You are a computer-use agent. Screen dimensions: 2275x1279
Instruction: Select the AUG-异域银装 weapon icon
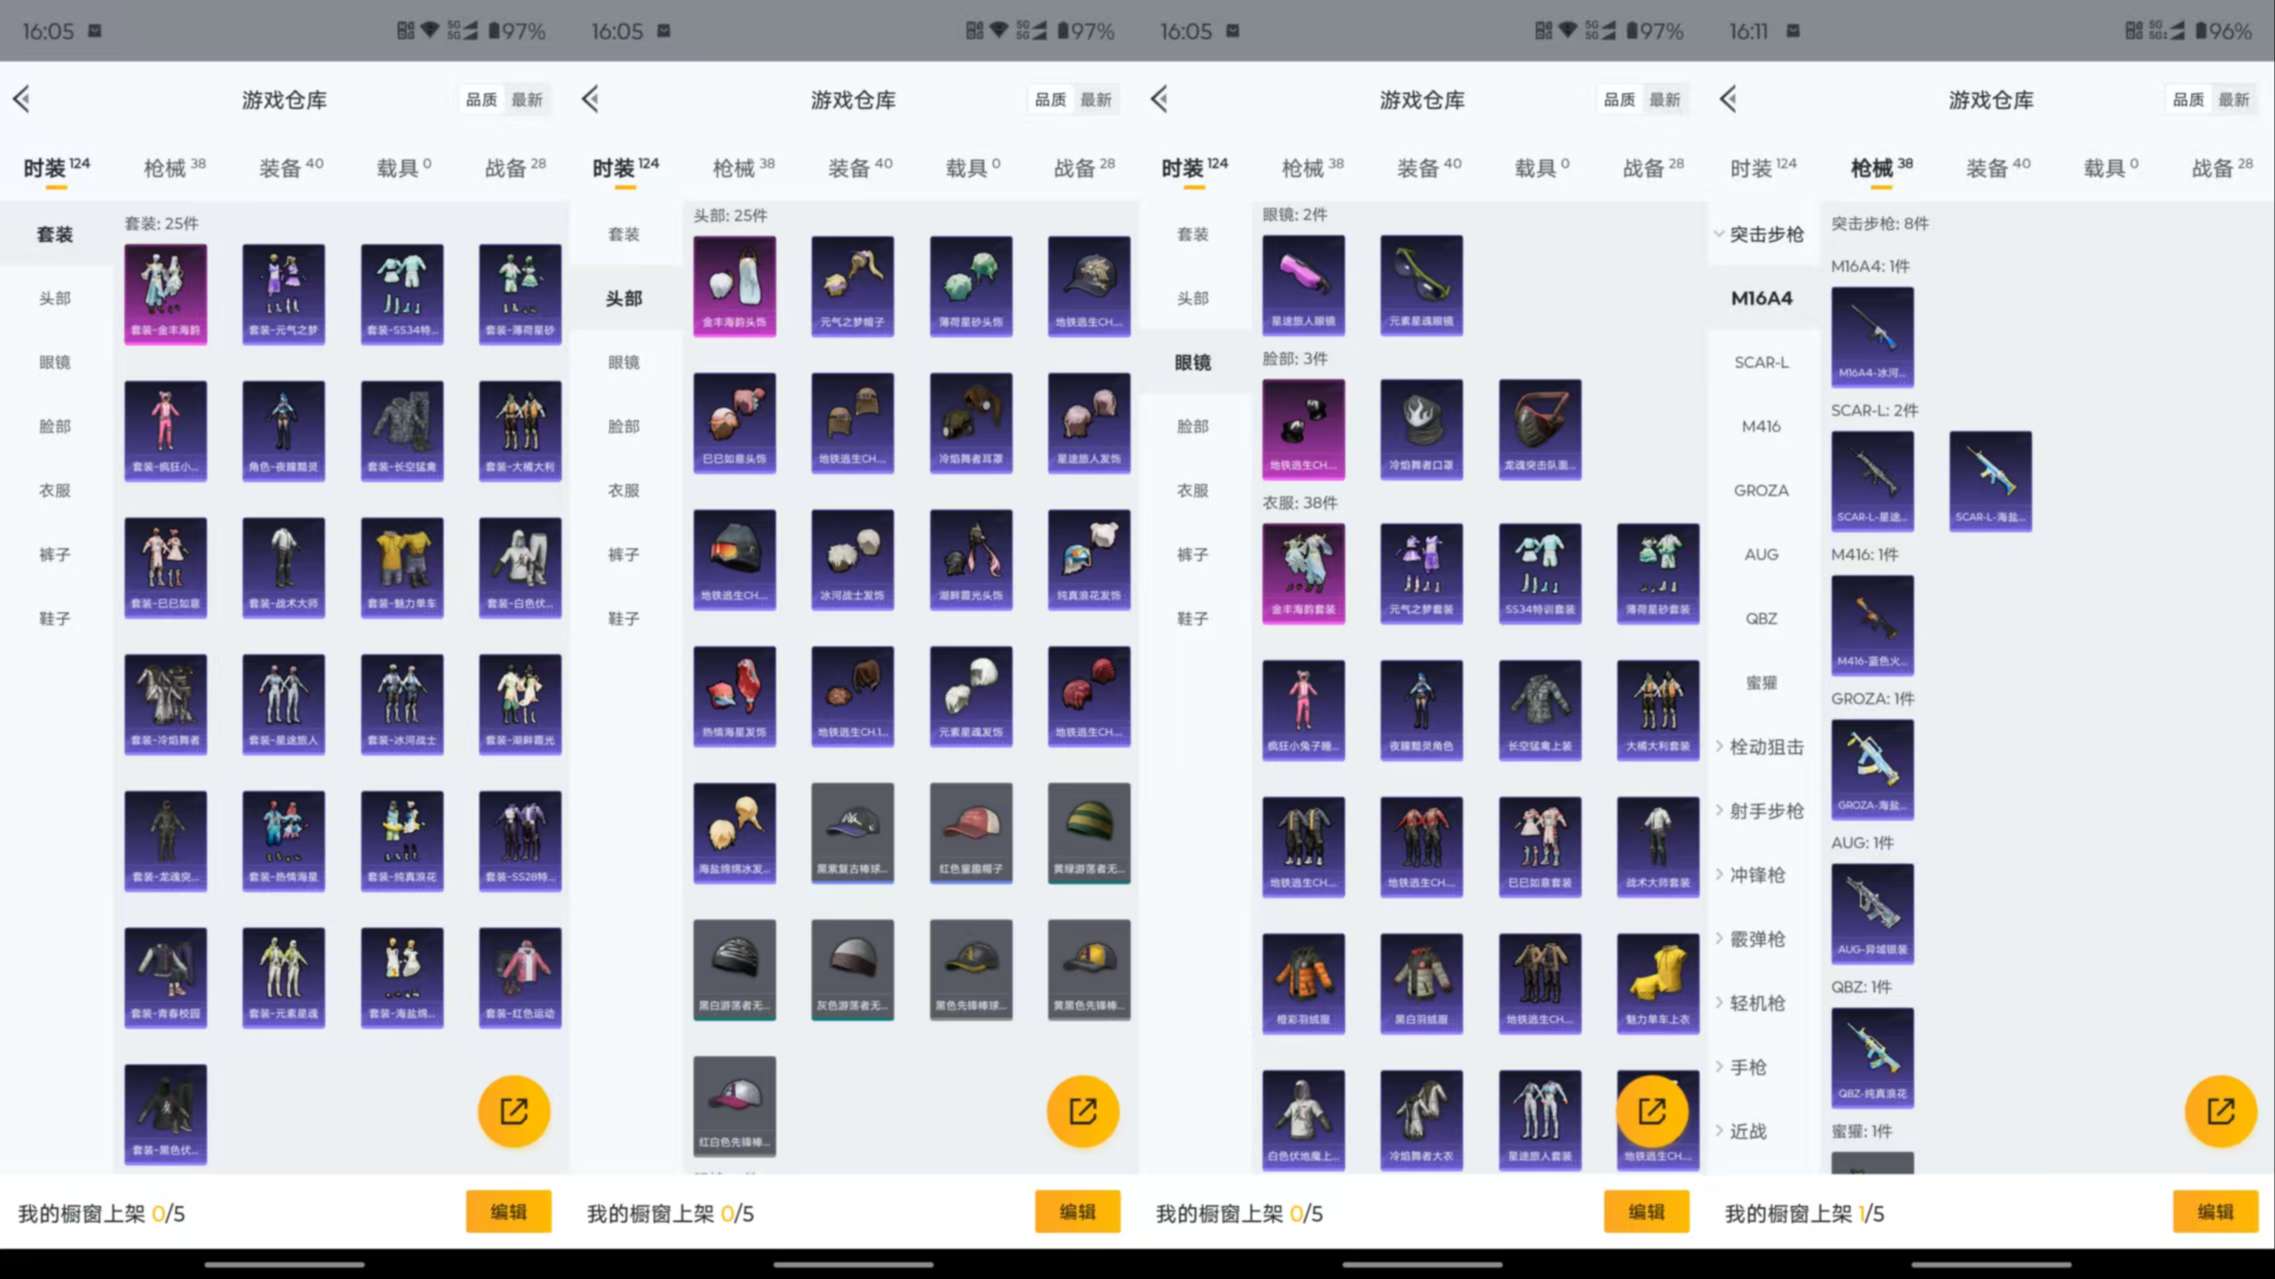pos(1872,913)
